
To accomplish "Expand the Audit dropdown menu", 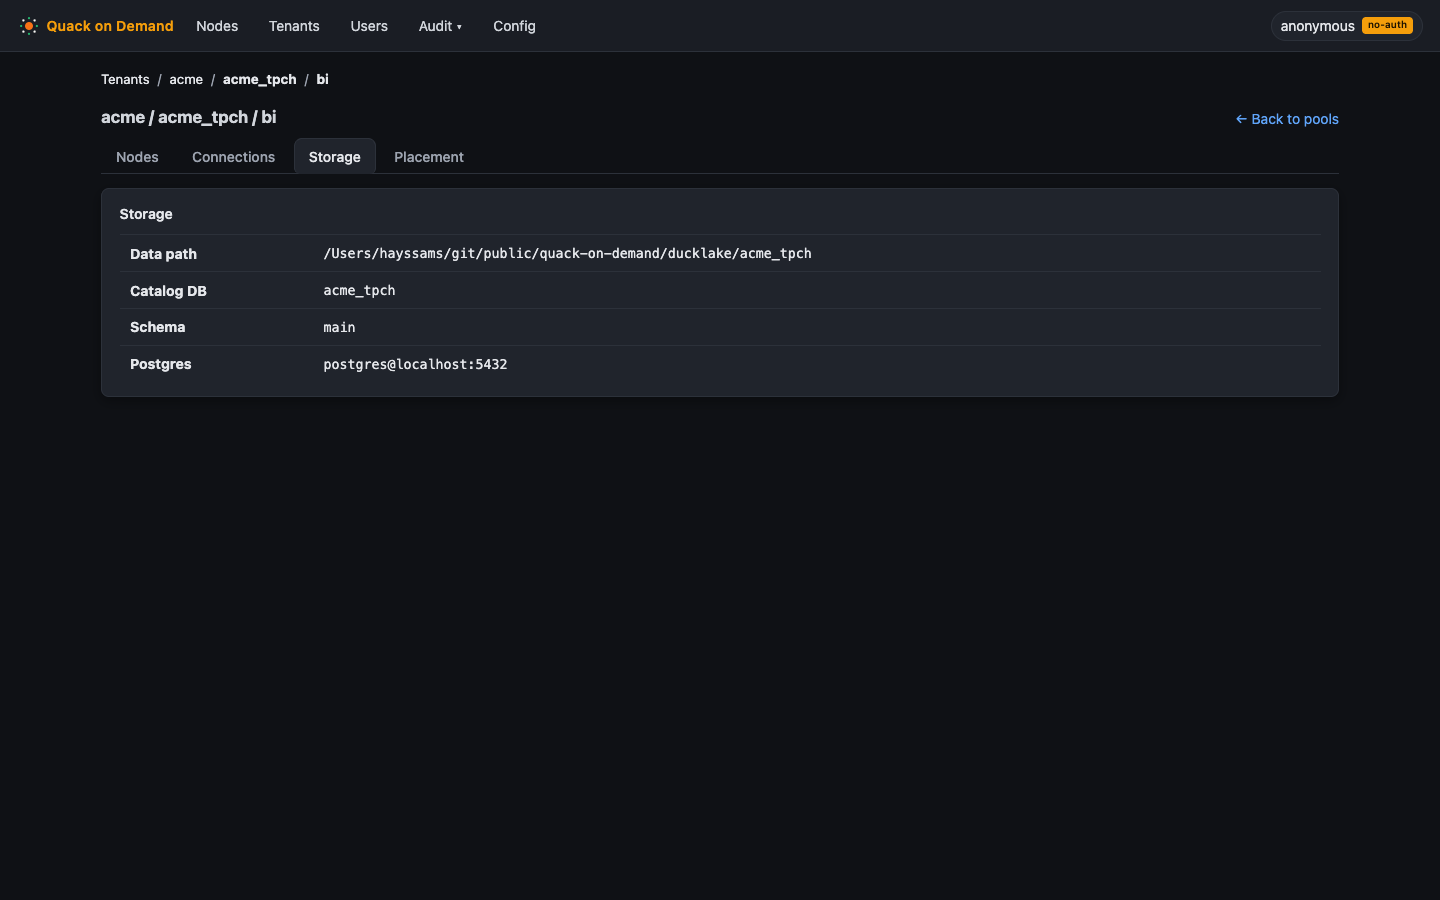I will pos(440,26).
